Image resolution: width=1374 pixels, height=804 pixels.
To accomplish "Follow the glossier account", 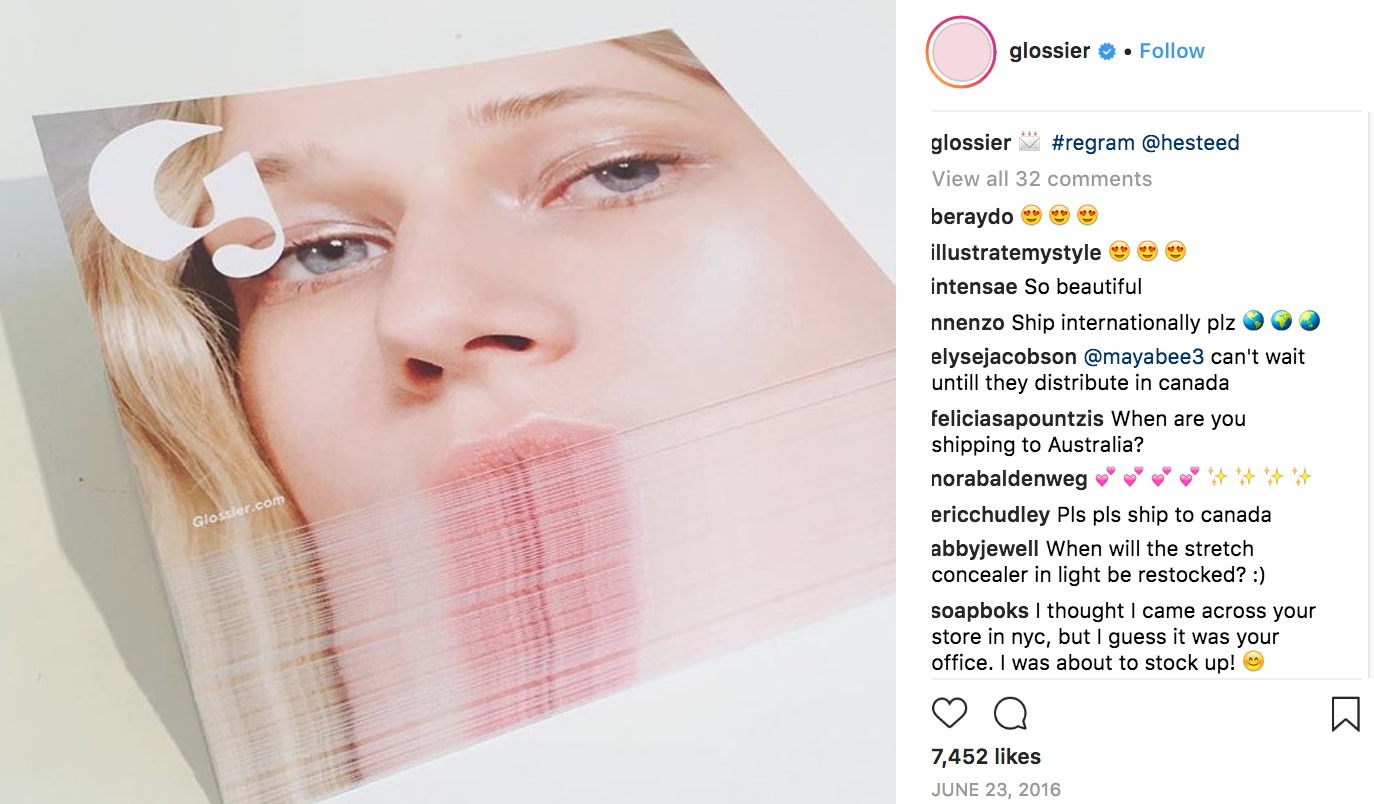I will coord(1172,51).
